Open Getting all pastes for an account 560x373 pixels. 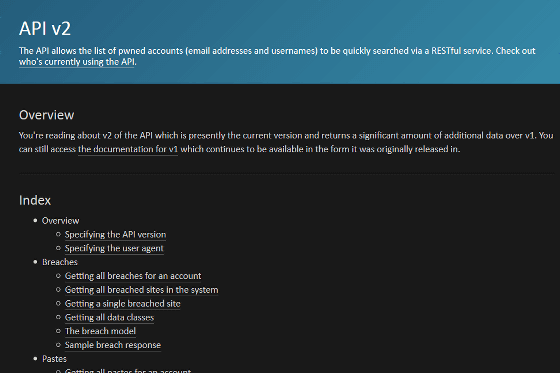pyautogui.click(x=128, y=370)
